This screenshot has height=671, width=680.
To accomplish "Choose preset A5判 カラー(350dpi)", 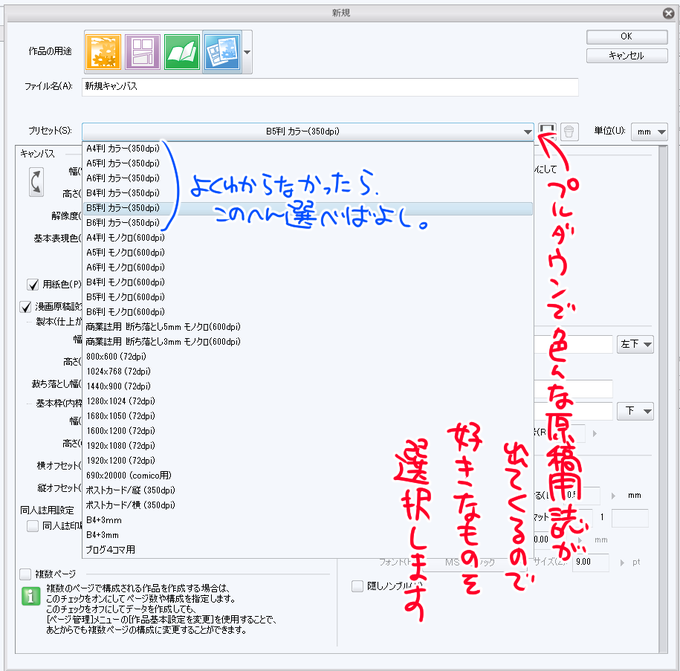I will 308,164.
